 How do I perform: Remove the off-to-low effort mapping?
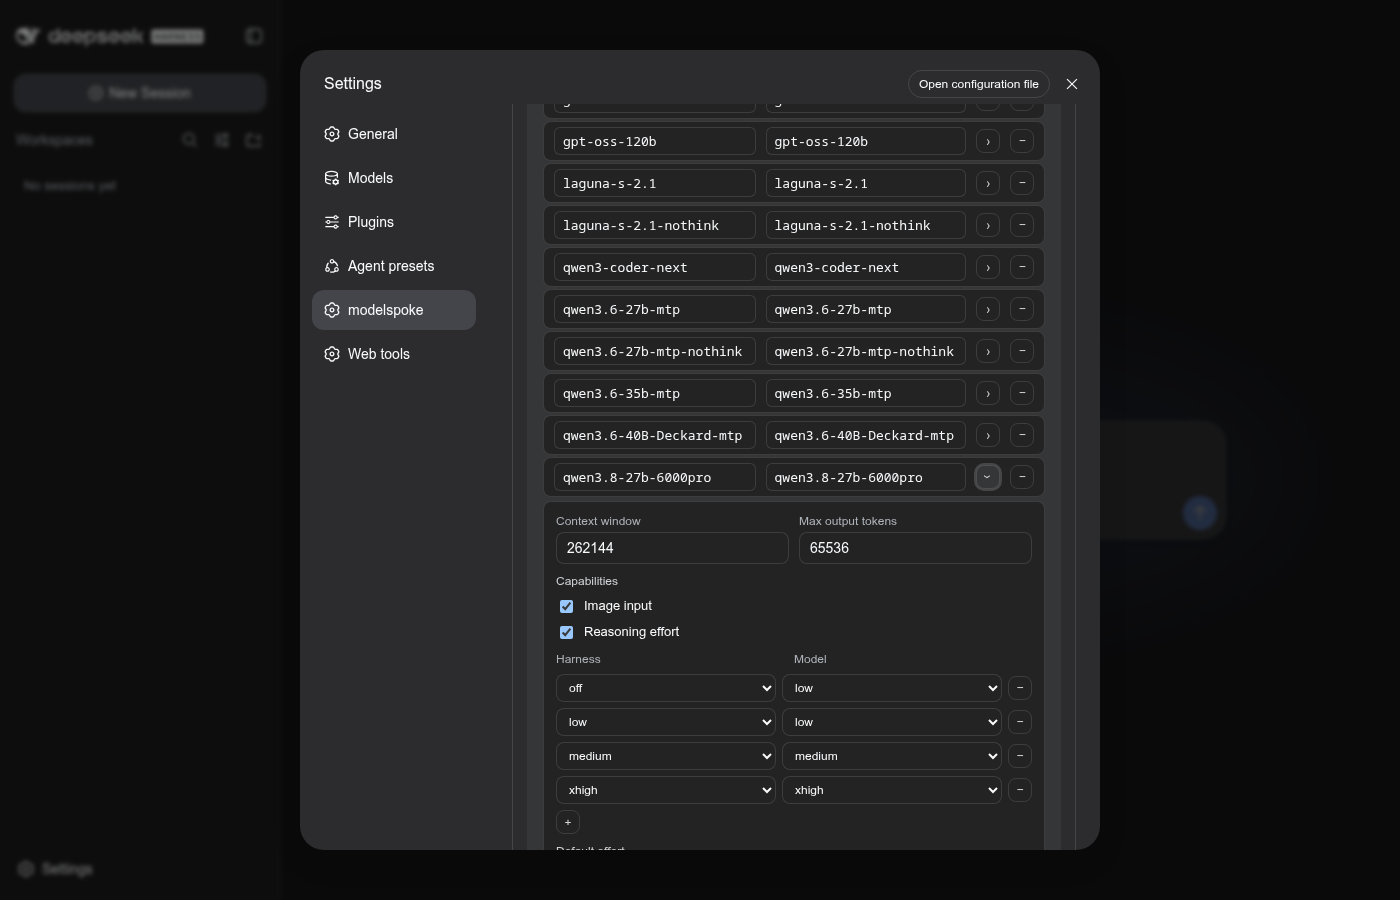point(1020,688)
